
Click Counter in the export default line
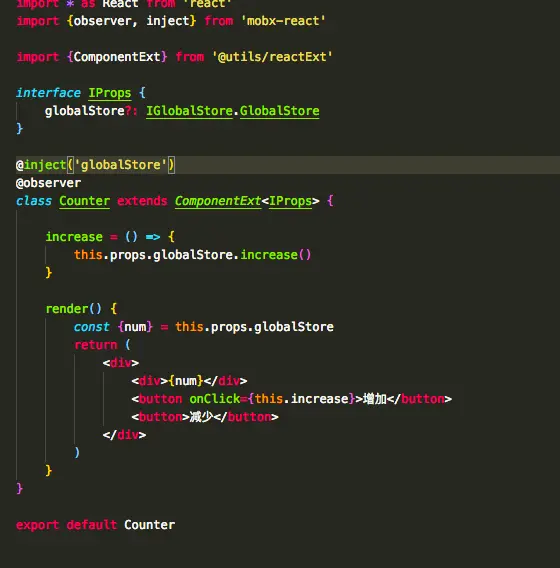point(150,525)
